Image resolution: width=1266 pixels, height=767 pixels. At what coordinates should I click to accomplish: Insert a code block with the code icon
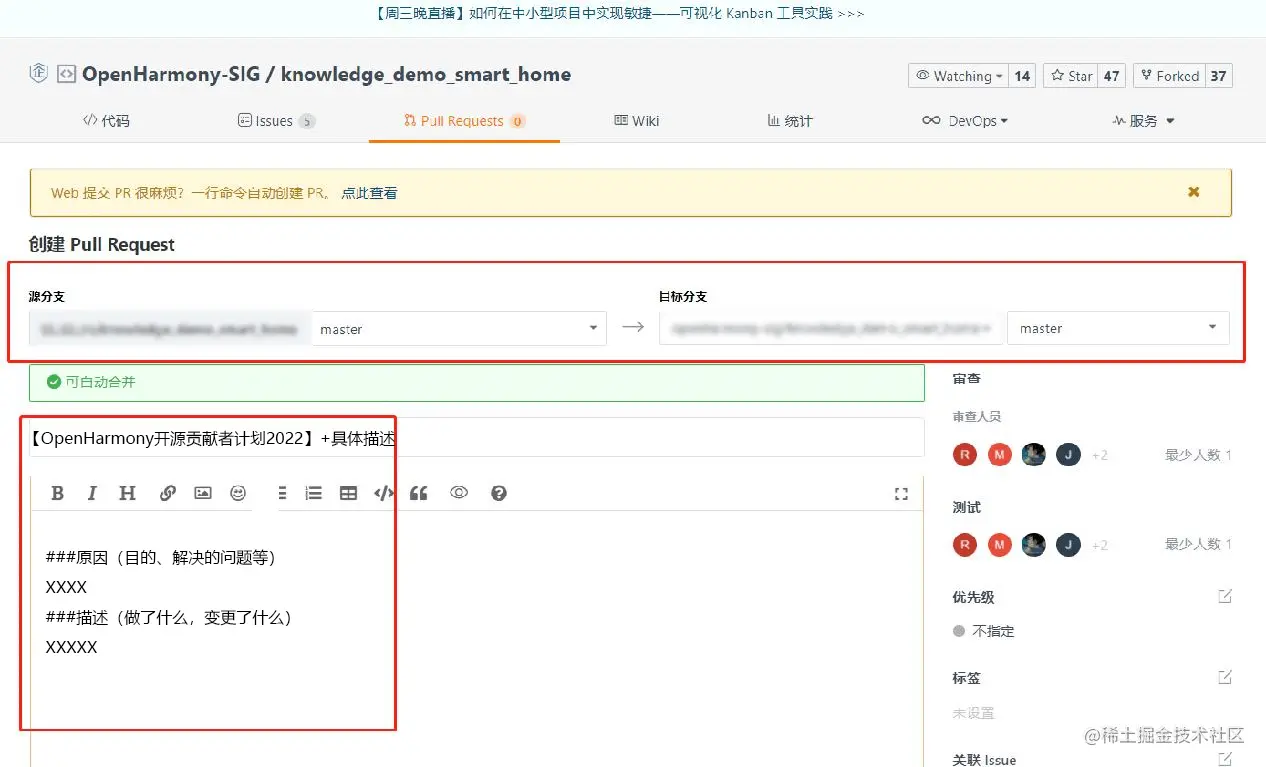coord(384,493)
